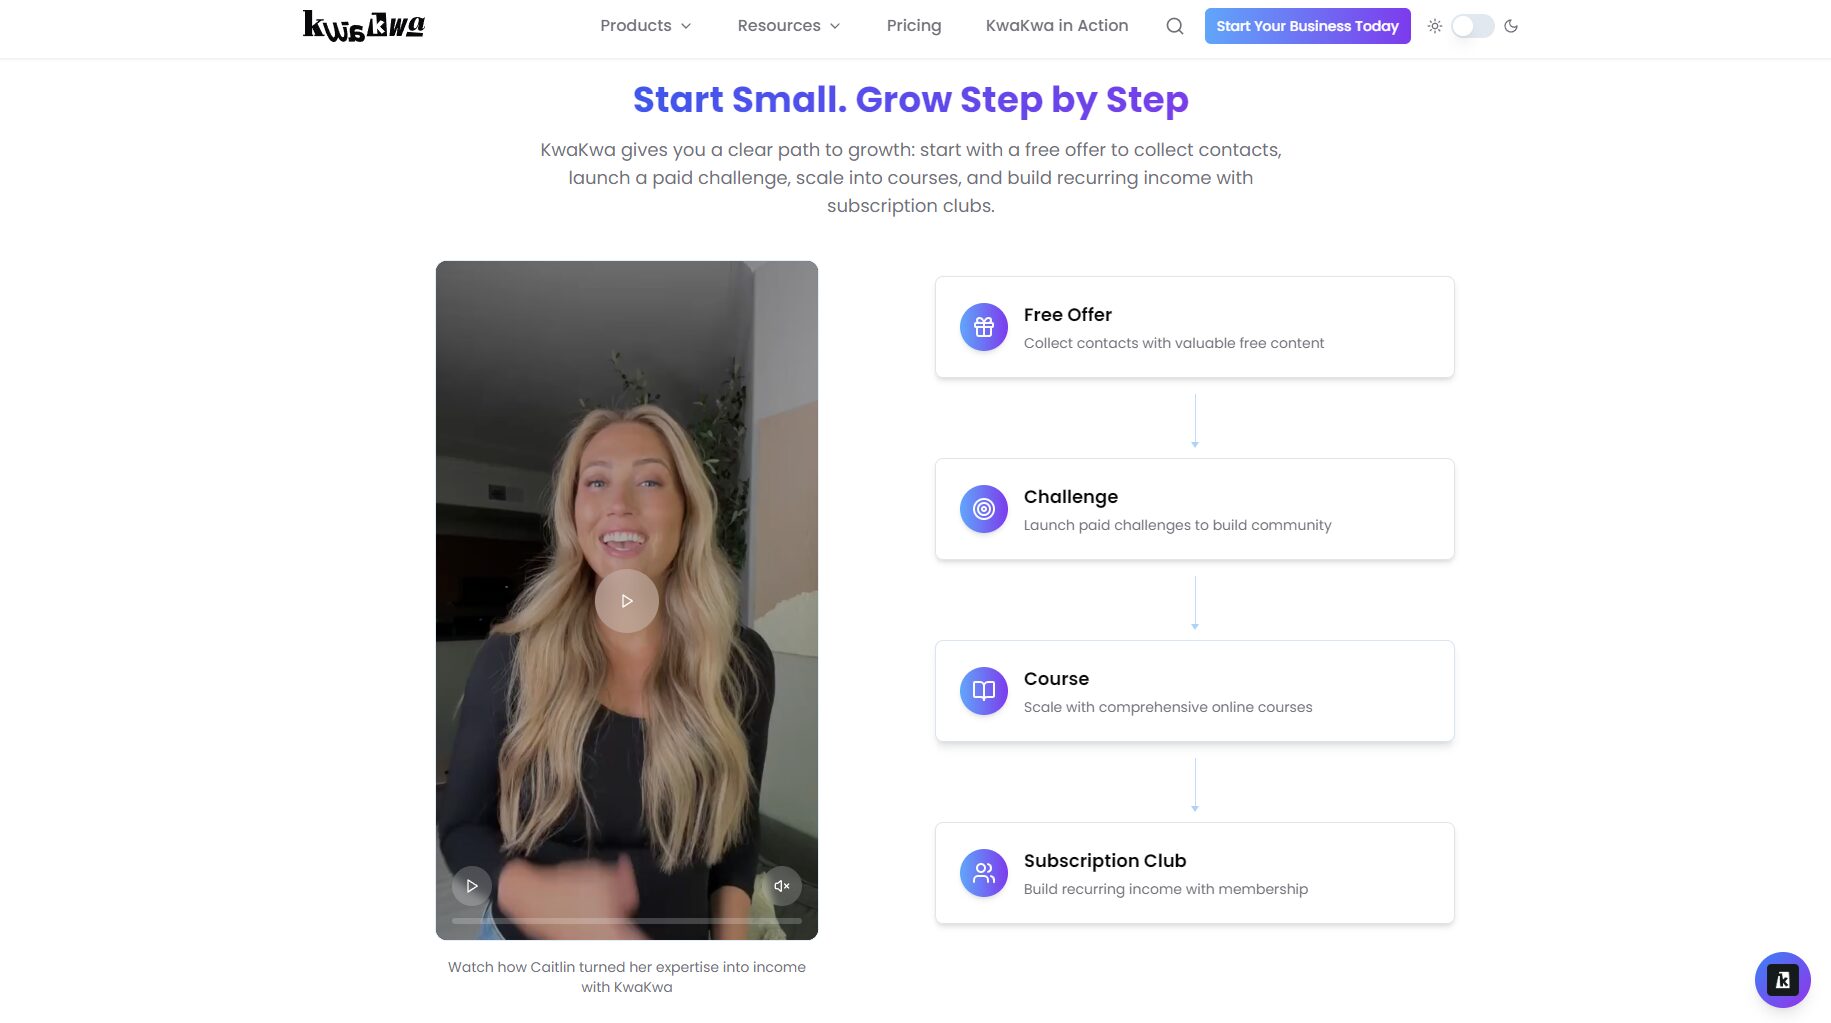Click the search magnifier icon

tap(1175, 26)
